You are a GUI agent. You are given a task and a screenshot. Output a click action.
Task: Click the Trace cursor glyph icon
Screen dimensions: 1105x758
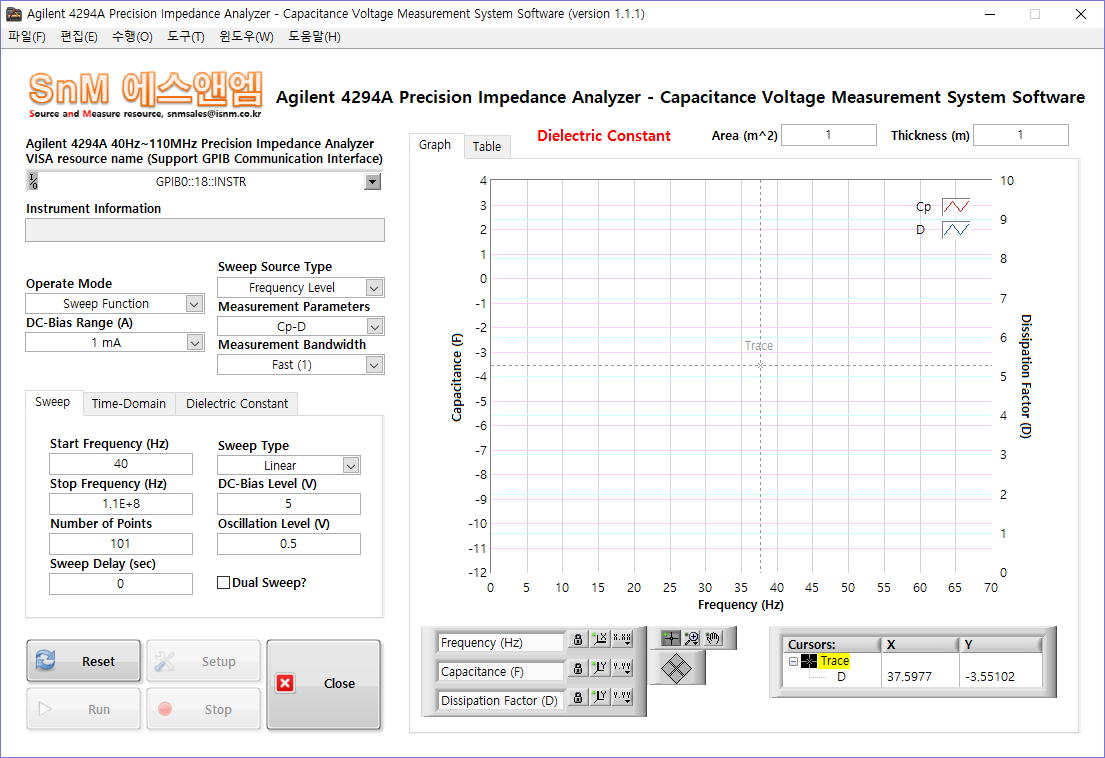click(809, 661)
